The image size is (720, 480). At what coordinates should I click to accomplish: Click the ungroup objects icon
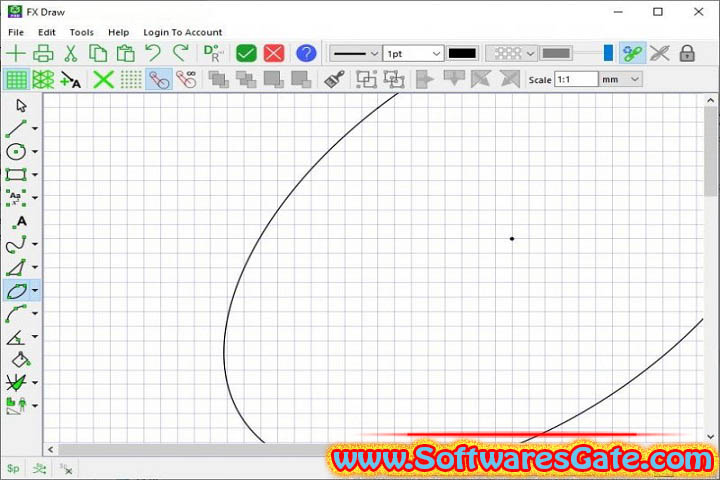click(x=394, y=79)
